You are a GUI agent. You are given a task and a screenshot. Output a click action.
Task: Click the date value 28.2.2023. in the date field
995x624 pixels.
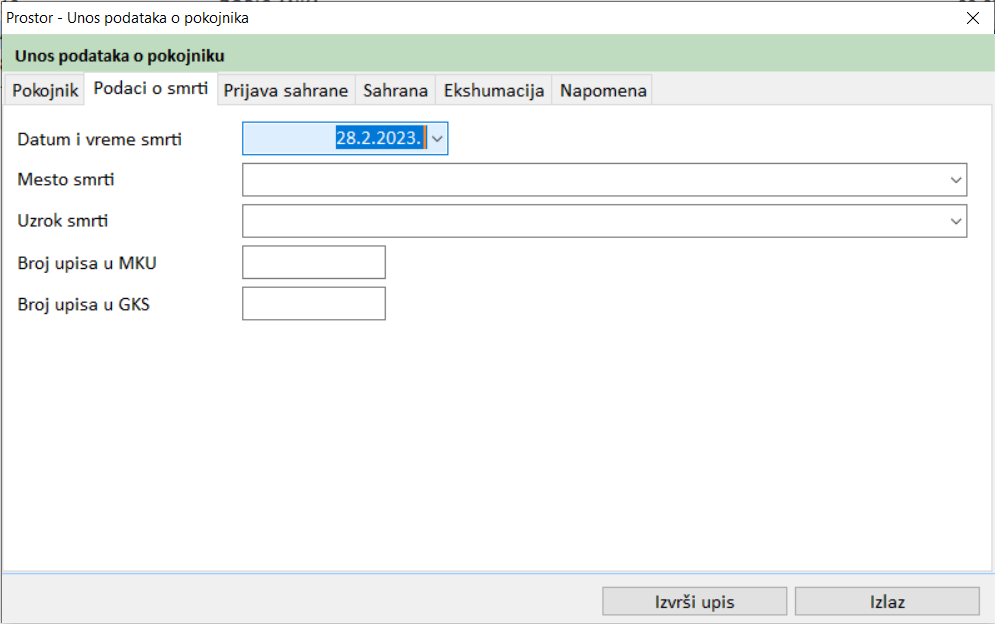tap(380, 139)
